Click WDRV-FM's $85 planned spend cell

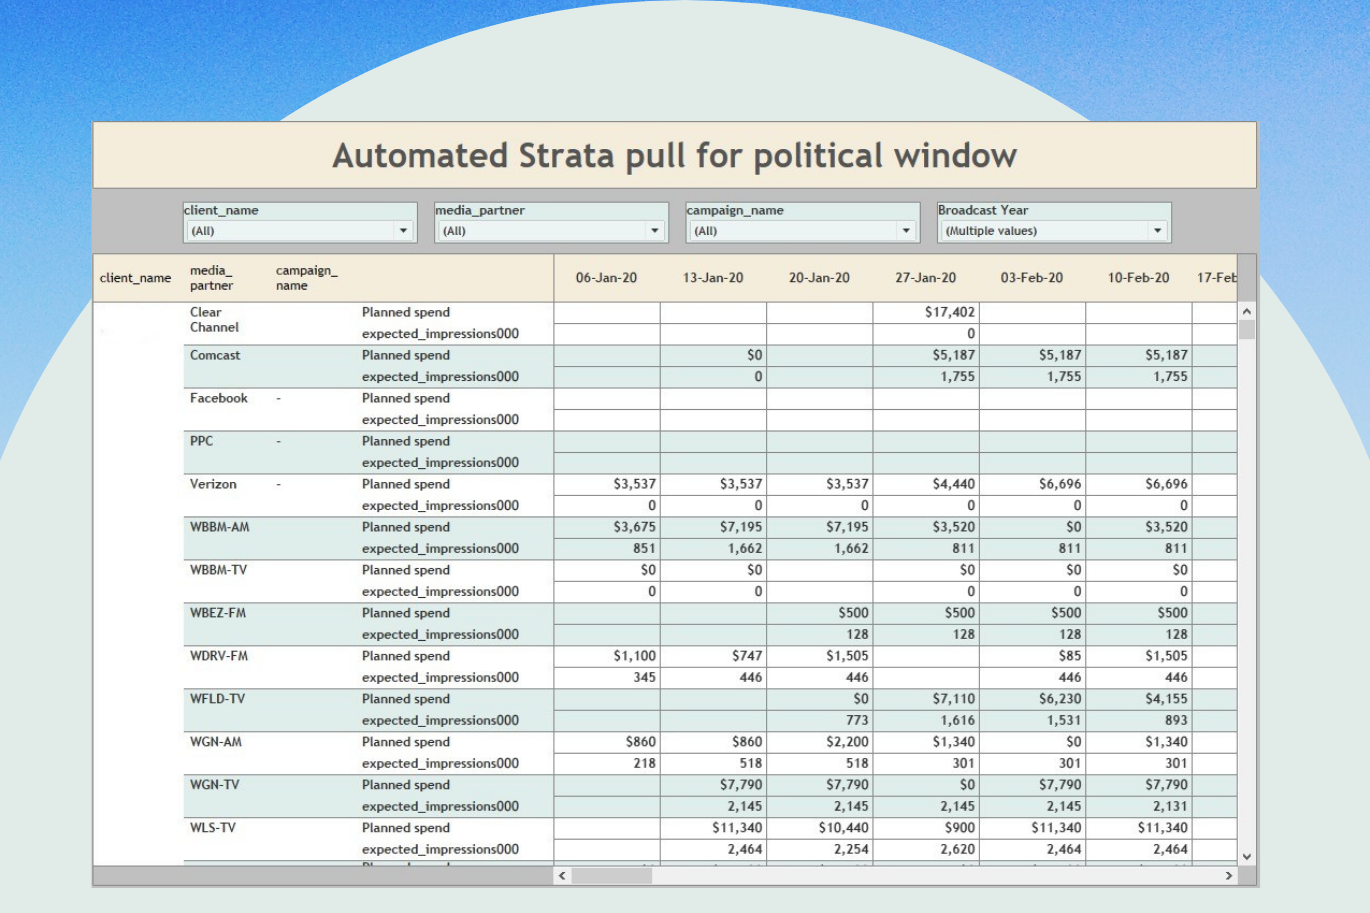(1032, 656)
